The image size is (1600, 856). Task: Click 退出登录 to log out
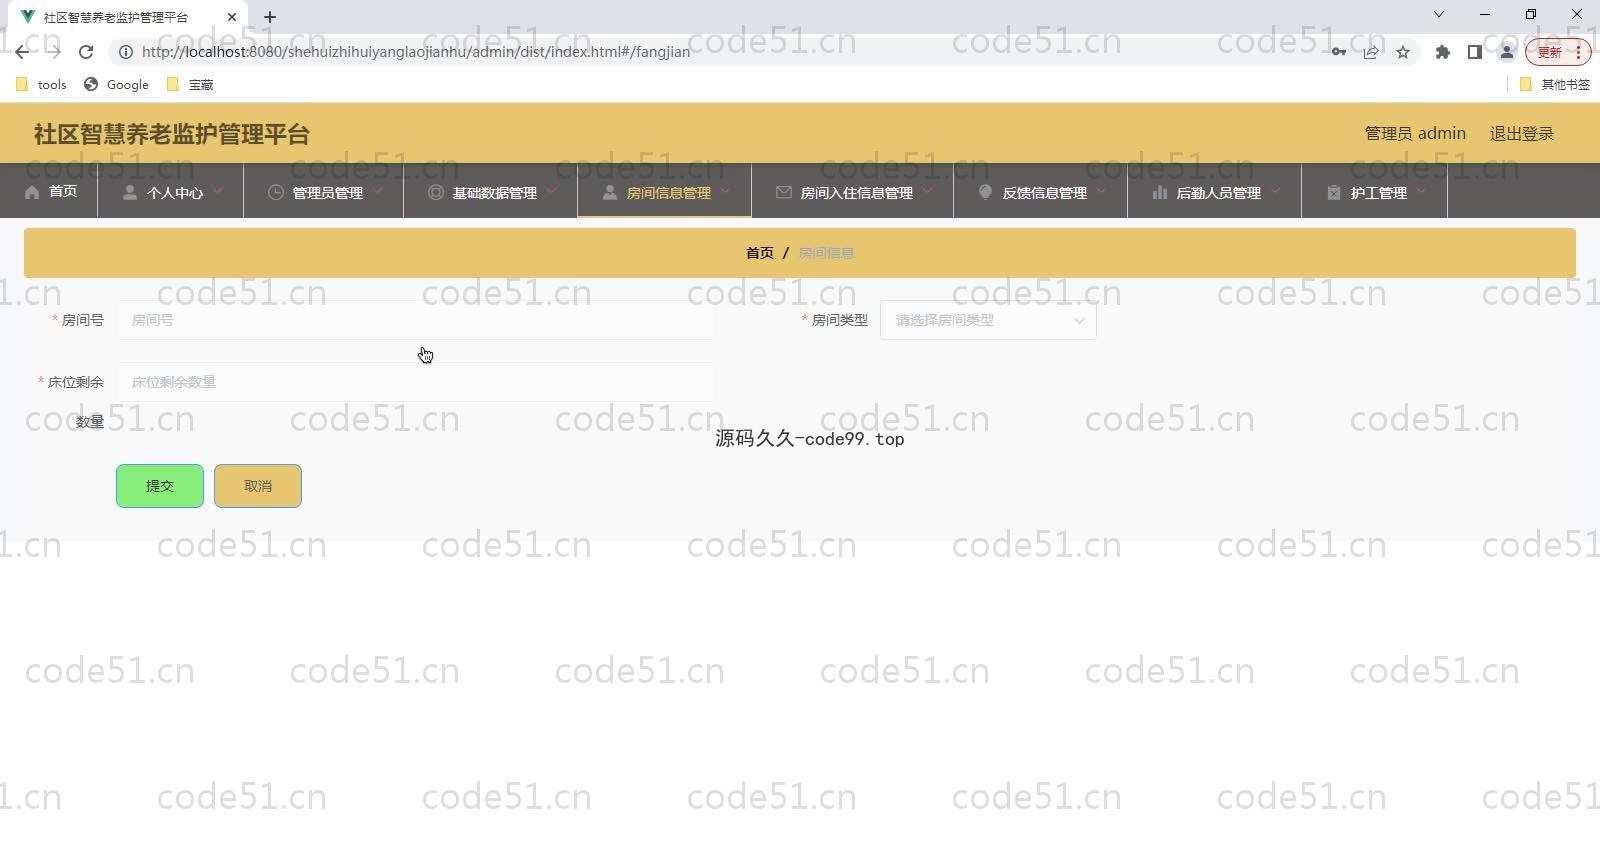click(x=1521, y=134)
